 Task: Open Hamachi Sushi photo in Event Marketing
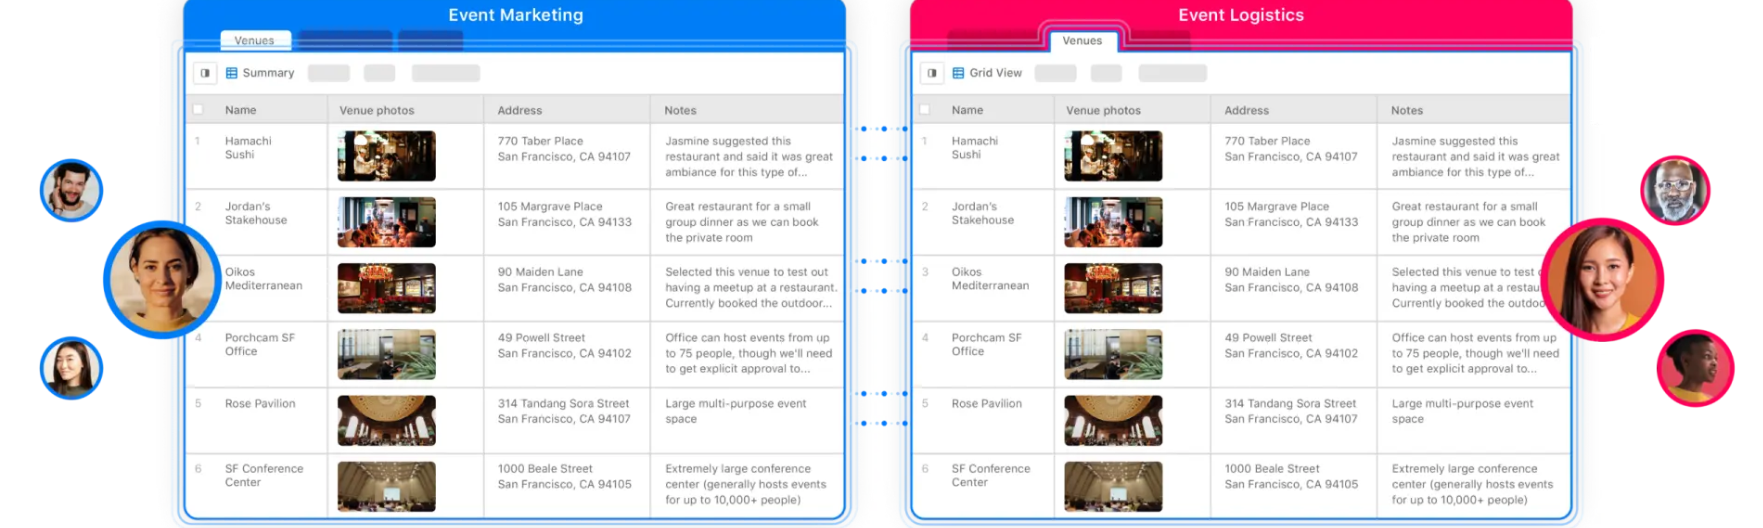[387, 156]
